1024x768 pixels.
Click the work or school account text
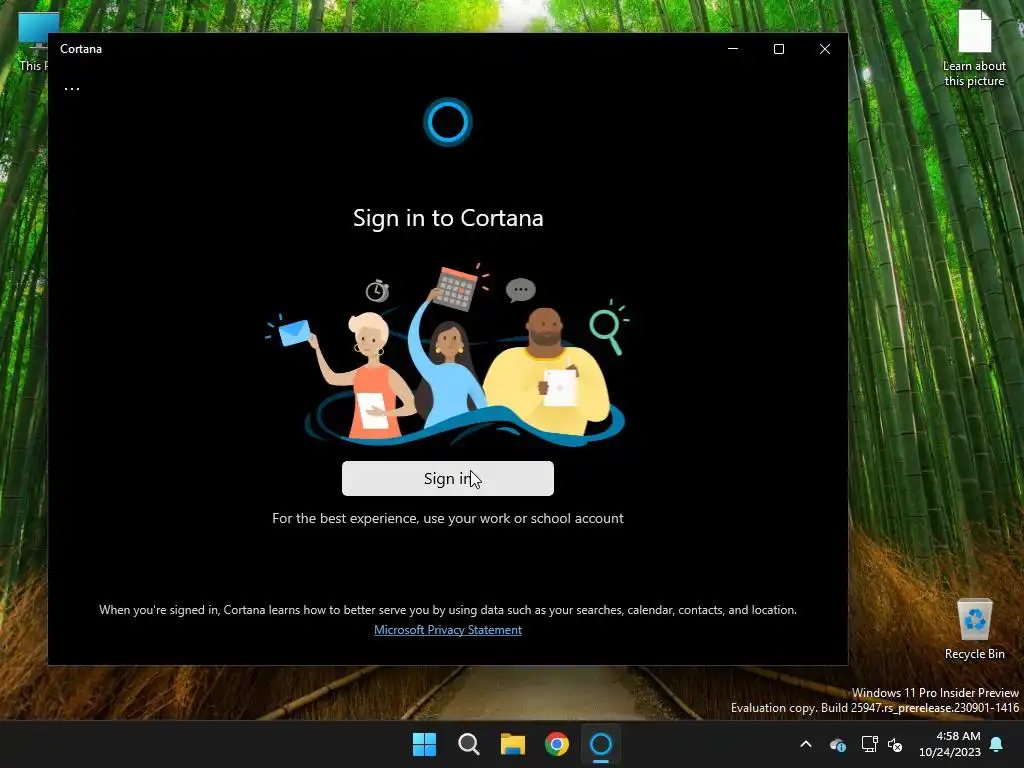tap(448, 518)
